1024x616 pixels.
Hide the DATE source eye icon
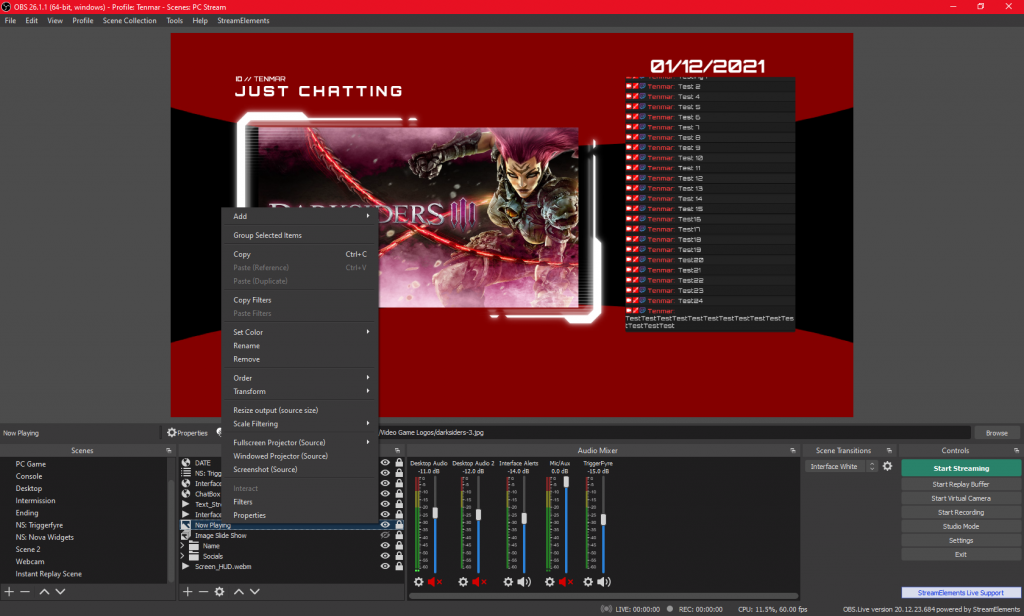pyautogui.click(x=385, y=462)
